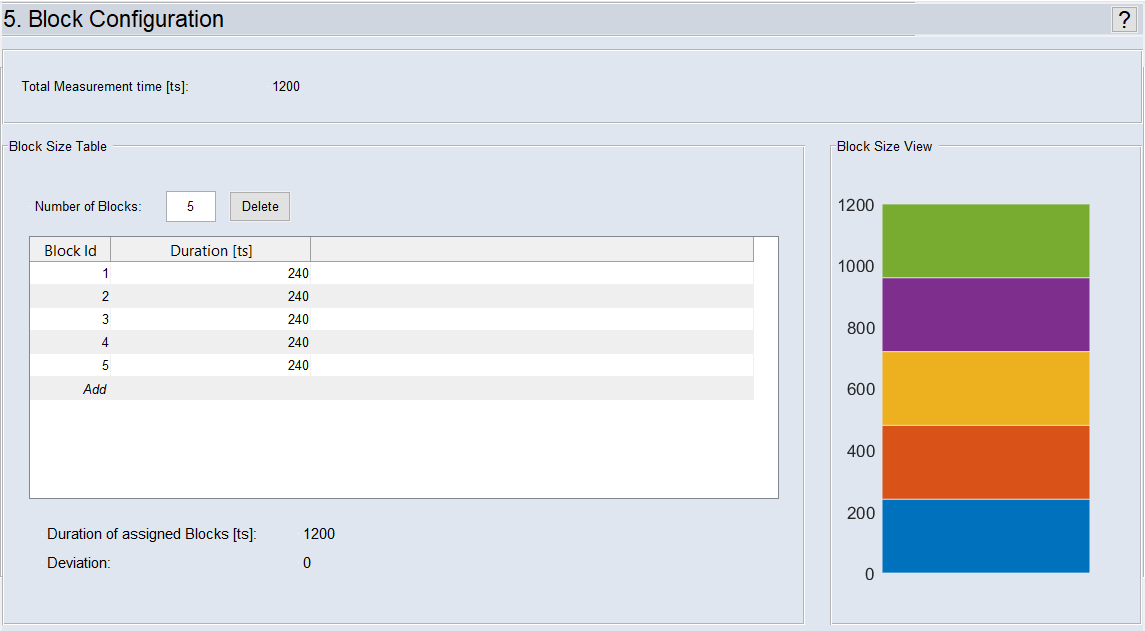Click empty area below the Add row

point(400,450)
